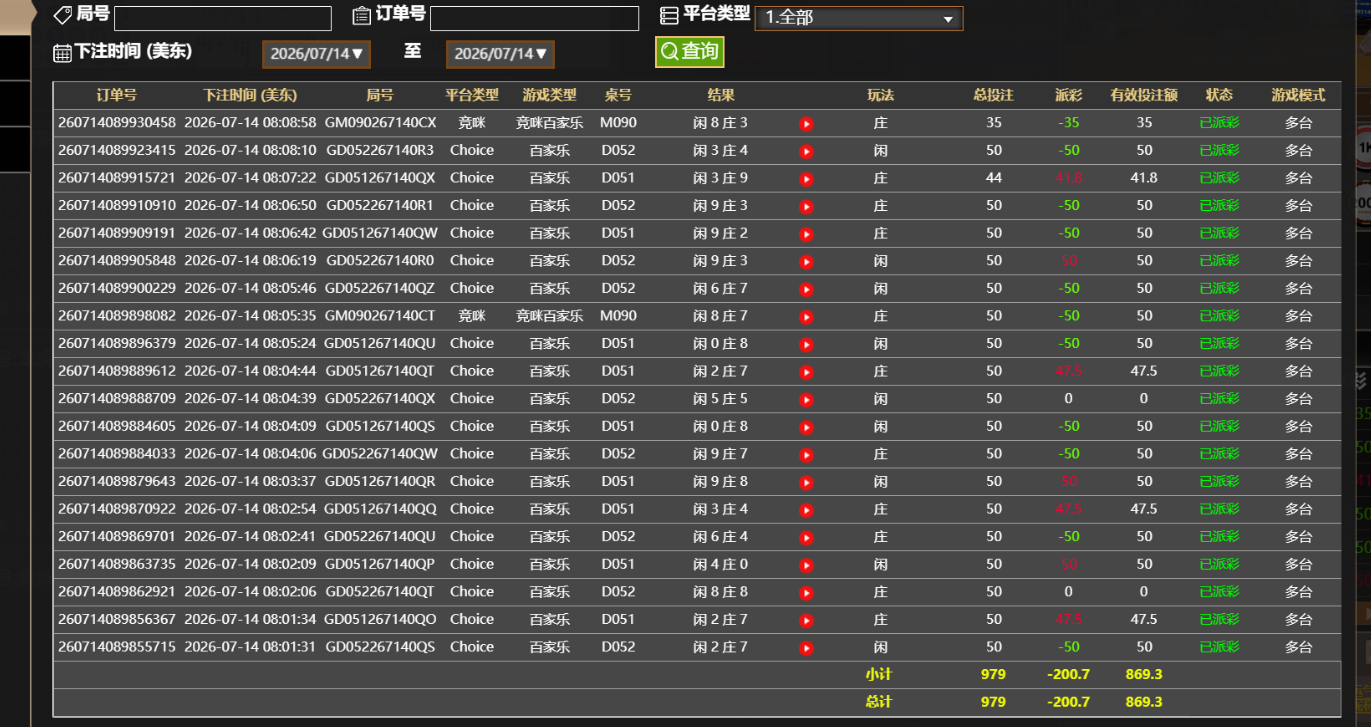This screenshot has width=1371, height=727.
Task: Click the 查询 search button
Action: 689,51
